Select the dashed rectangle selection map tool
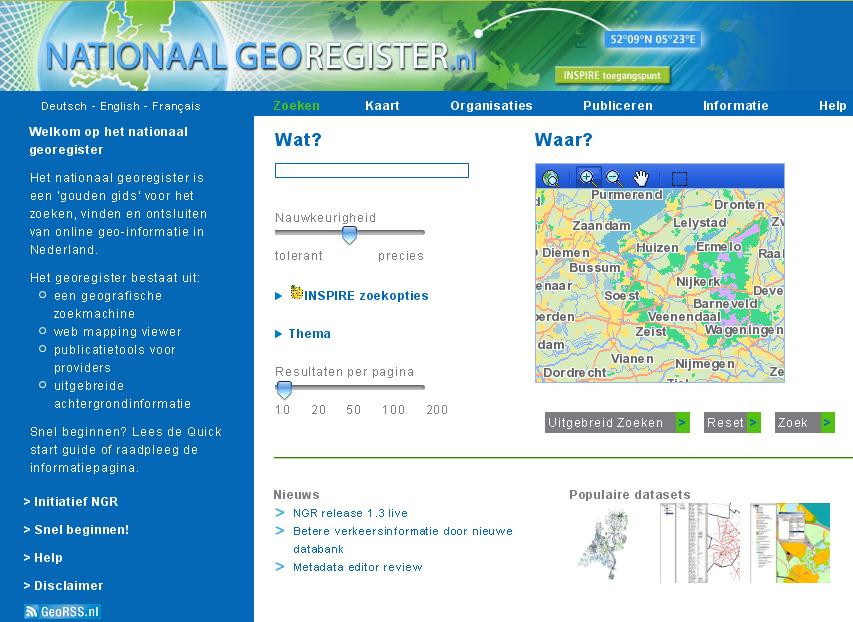853x622 pixels. (x=679, y=178)
